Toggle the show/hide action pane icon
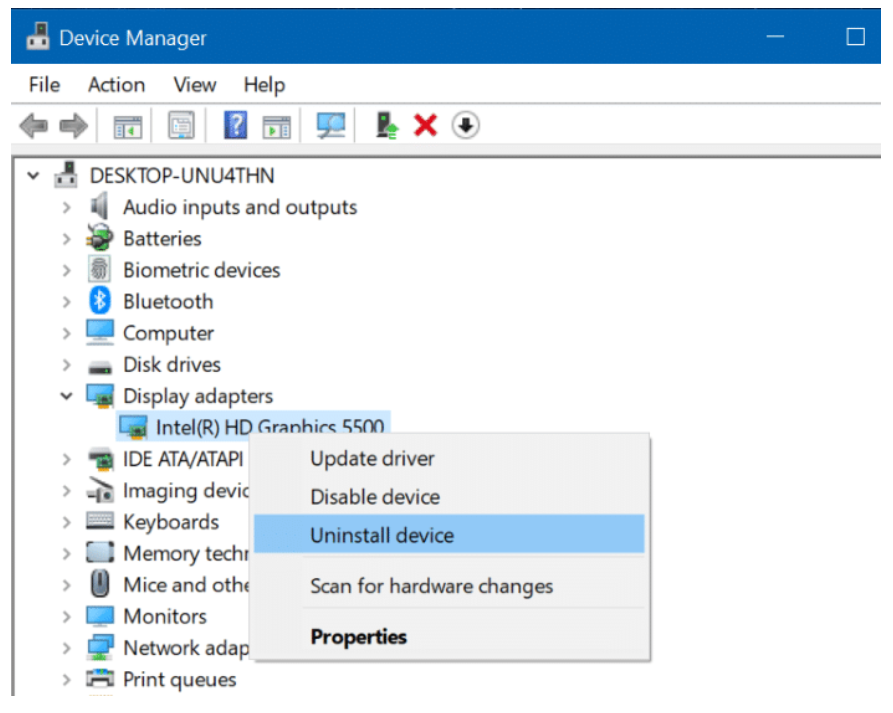 [x=276, y=126]
